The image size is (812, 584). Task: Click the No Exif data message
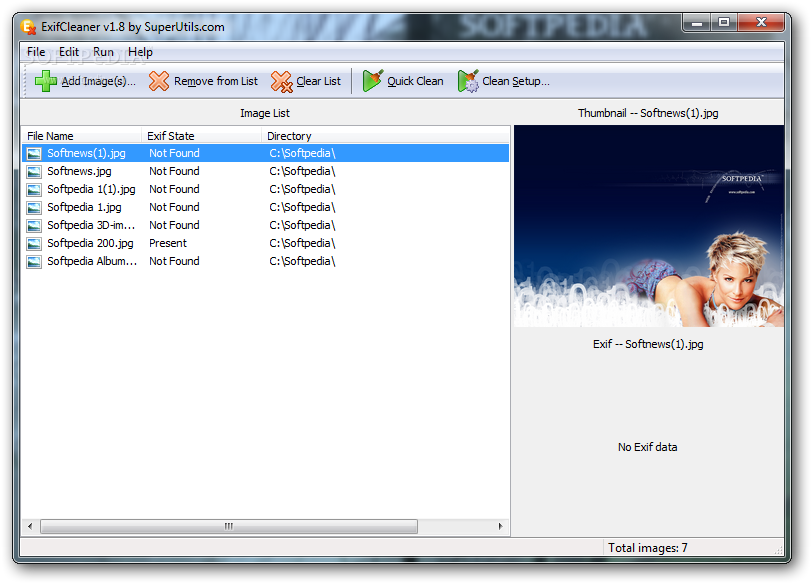(647, 447)
